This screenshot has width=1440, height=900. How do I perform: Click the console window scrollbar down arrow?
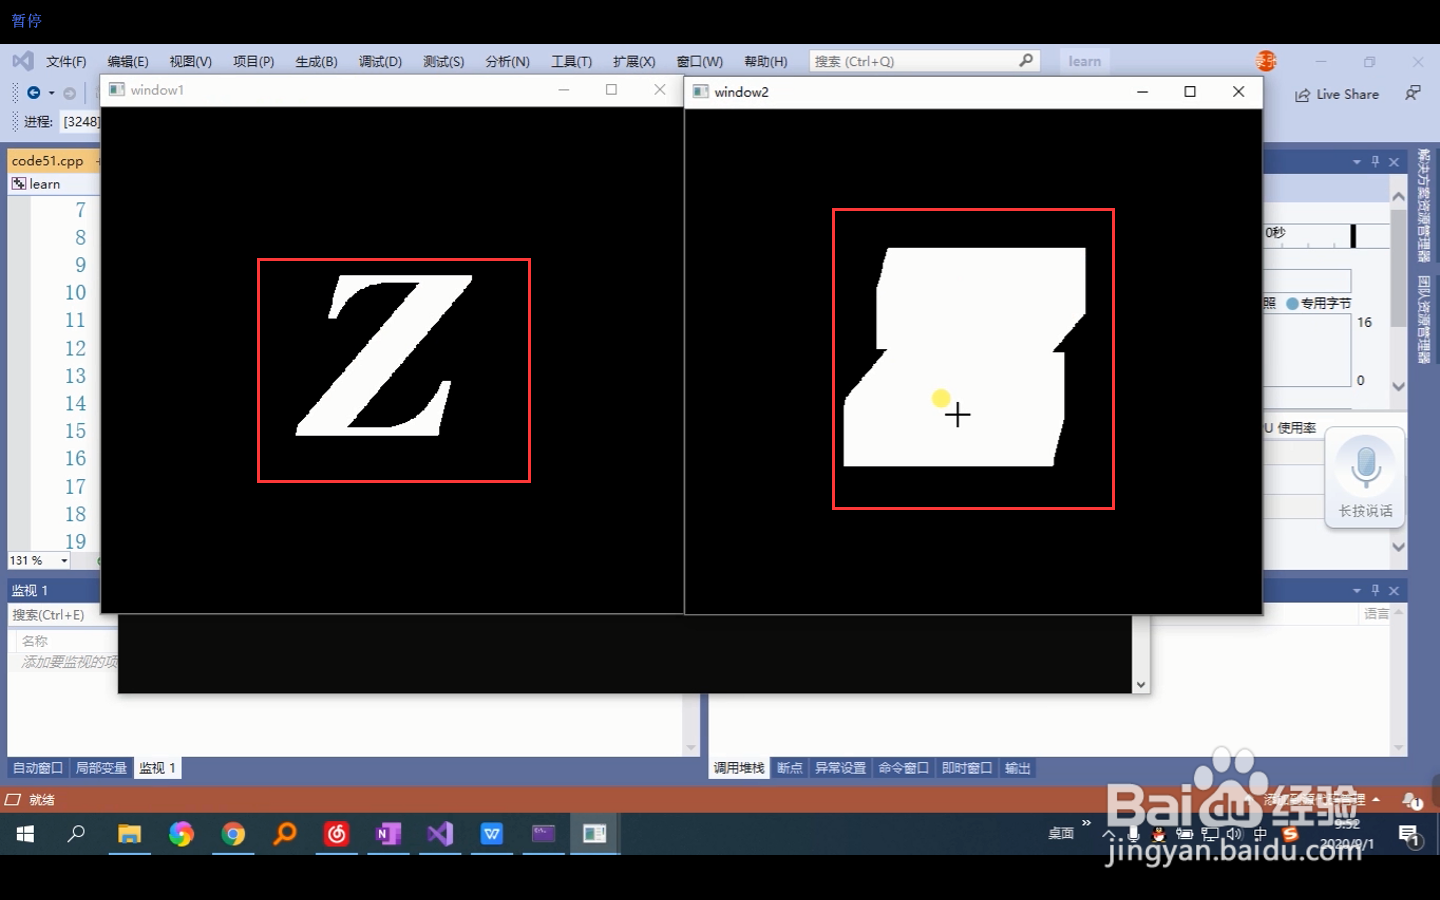tap(1141, 685)
